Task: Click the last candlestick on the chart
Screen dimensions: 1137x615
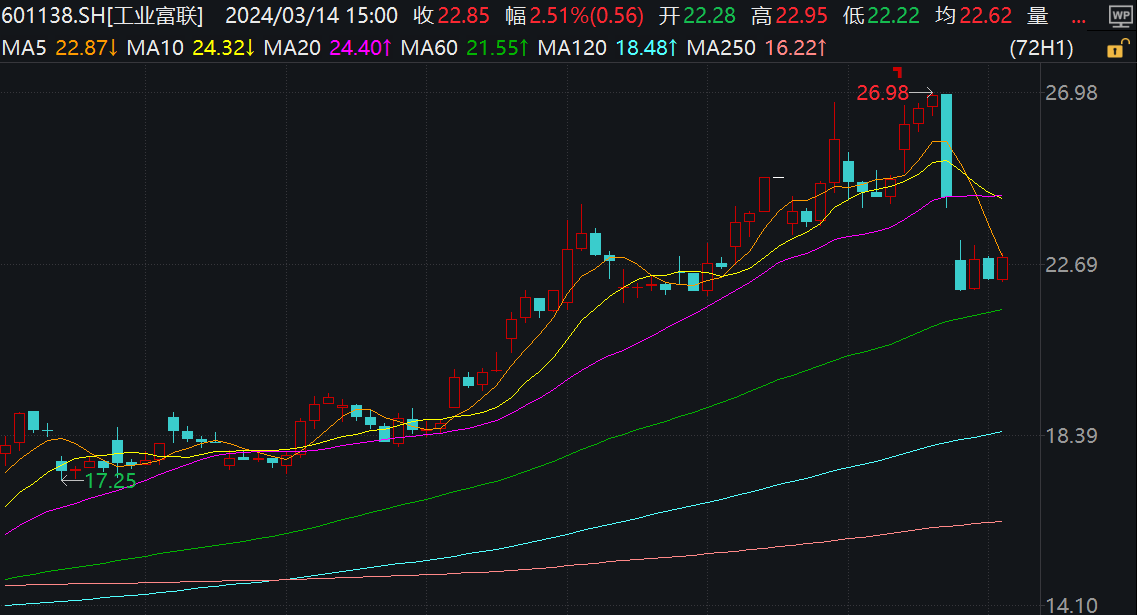Action: (1003, 268)
